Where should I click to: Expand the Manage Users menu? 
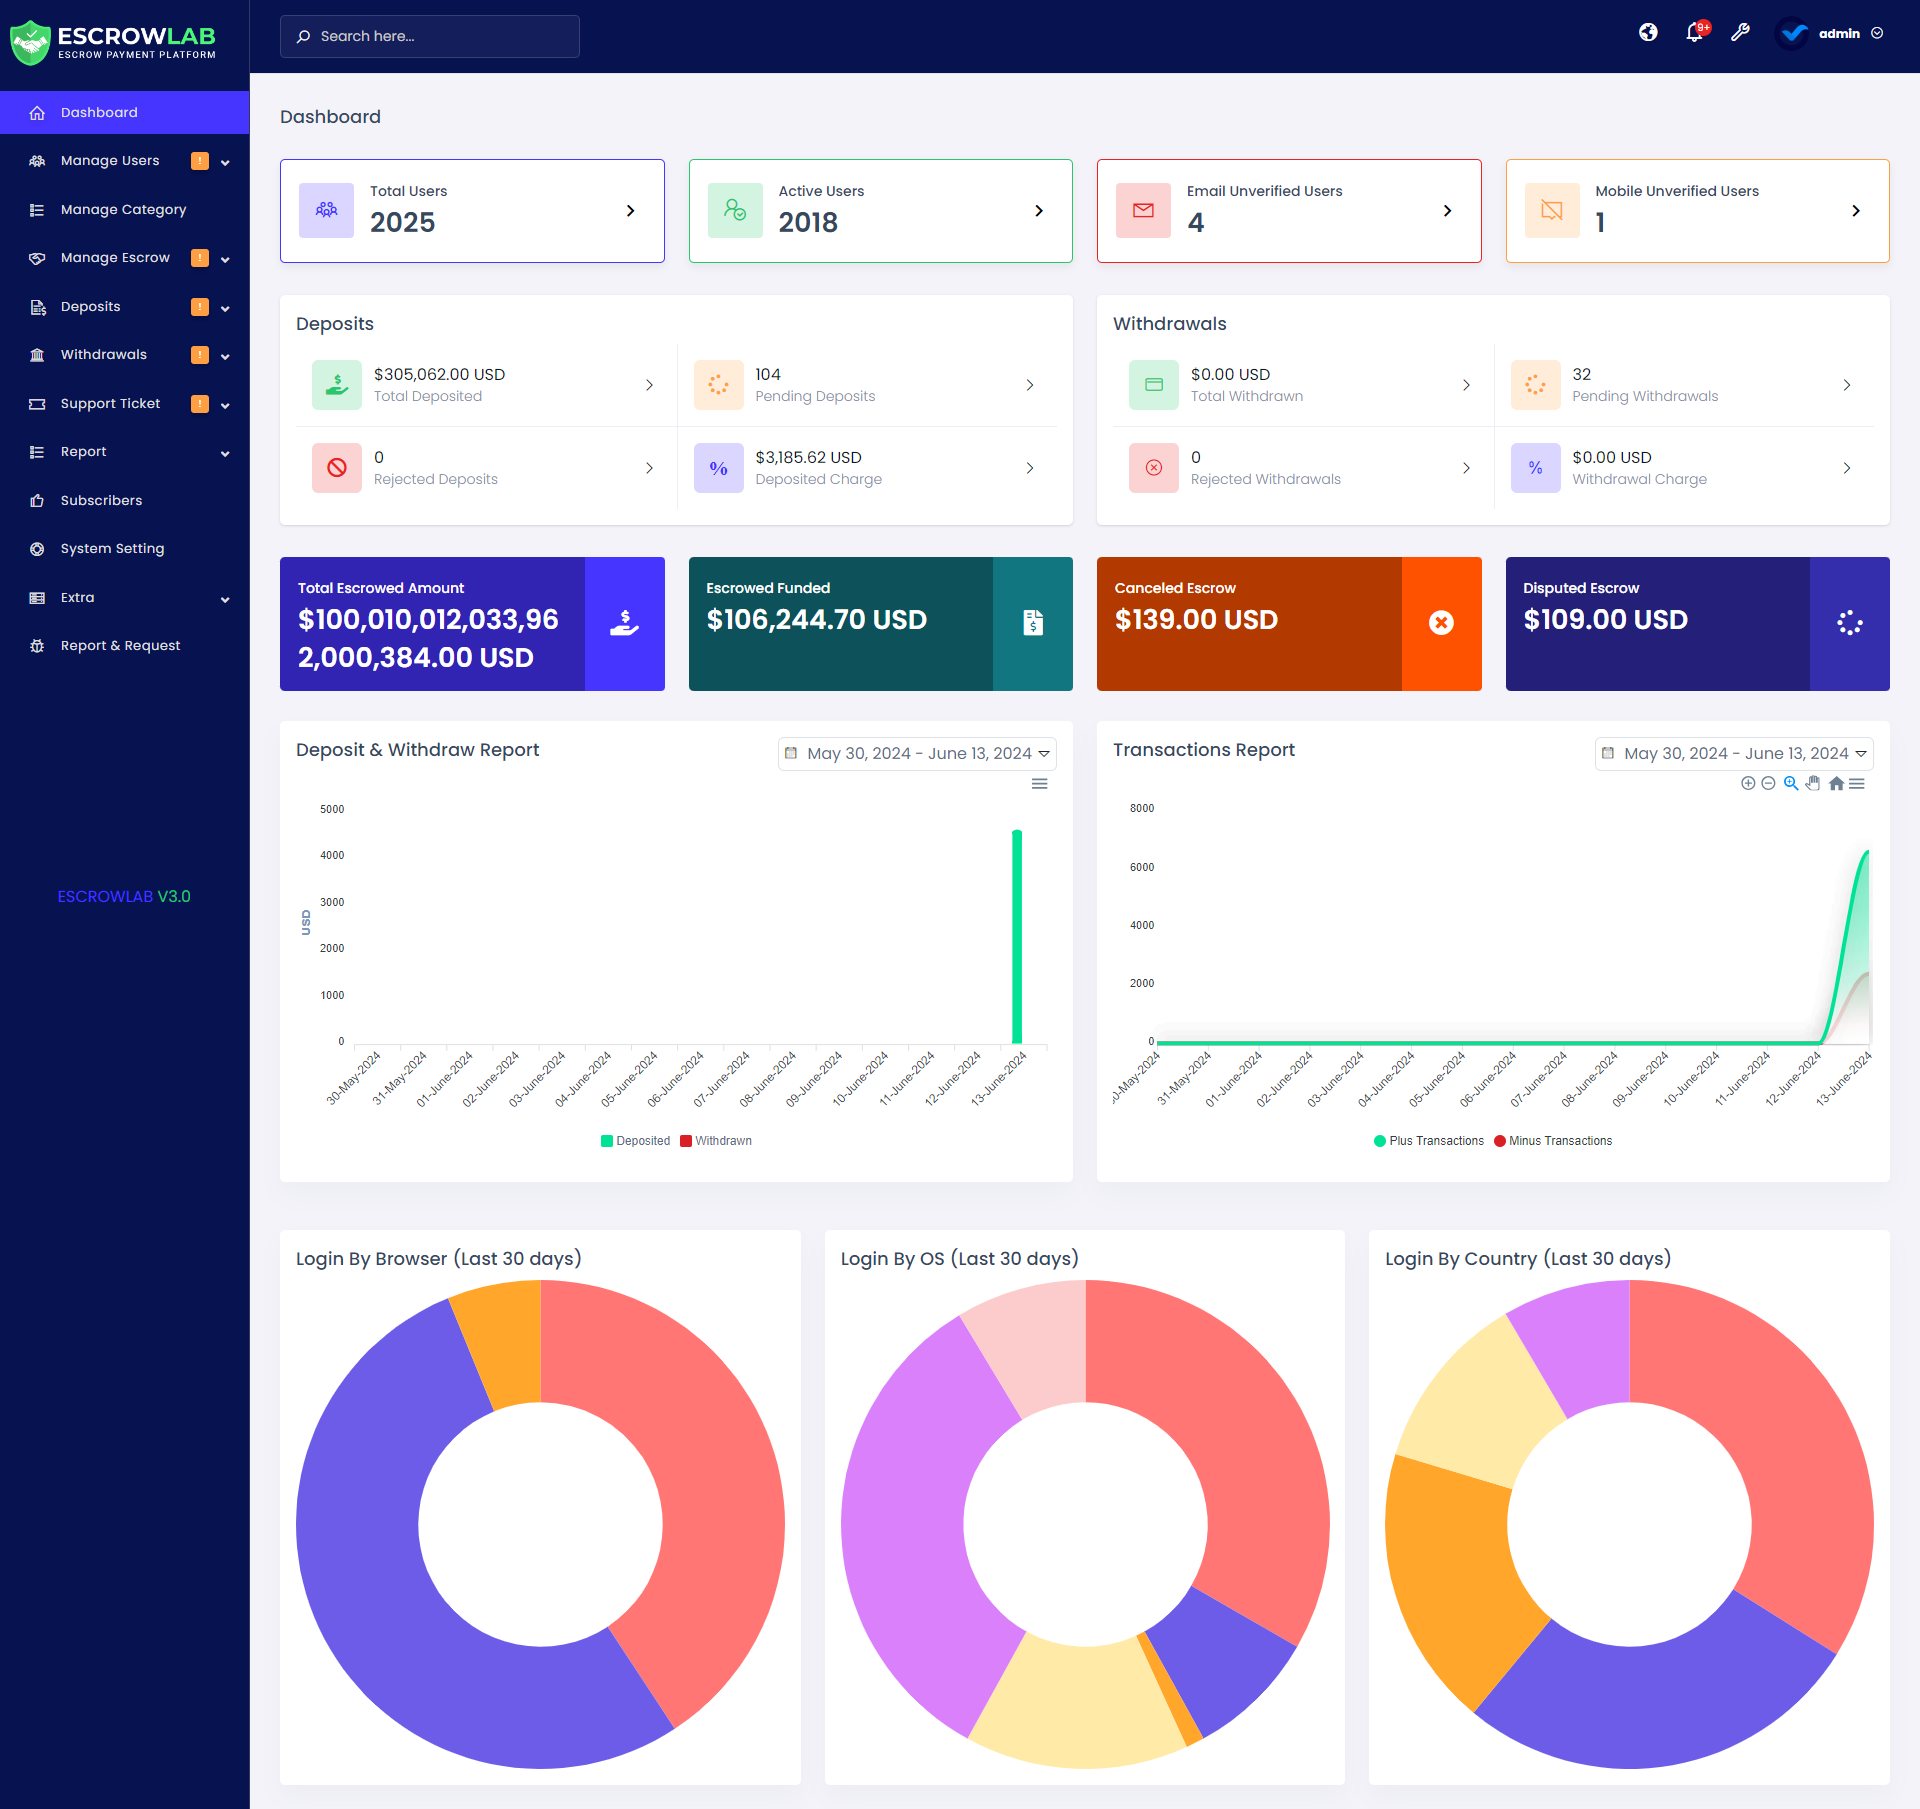tap(110, 160)
